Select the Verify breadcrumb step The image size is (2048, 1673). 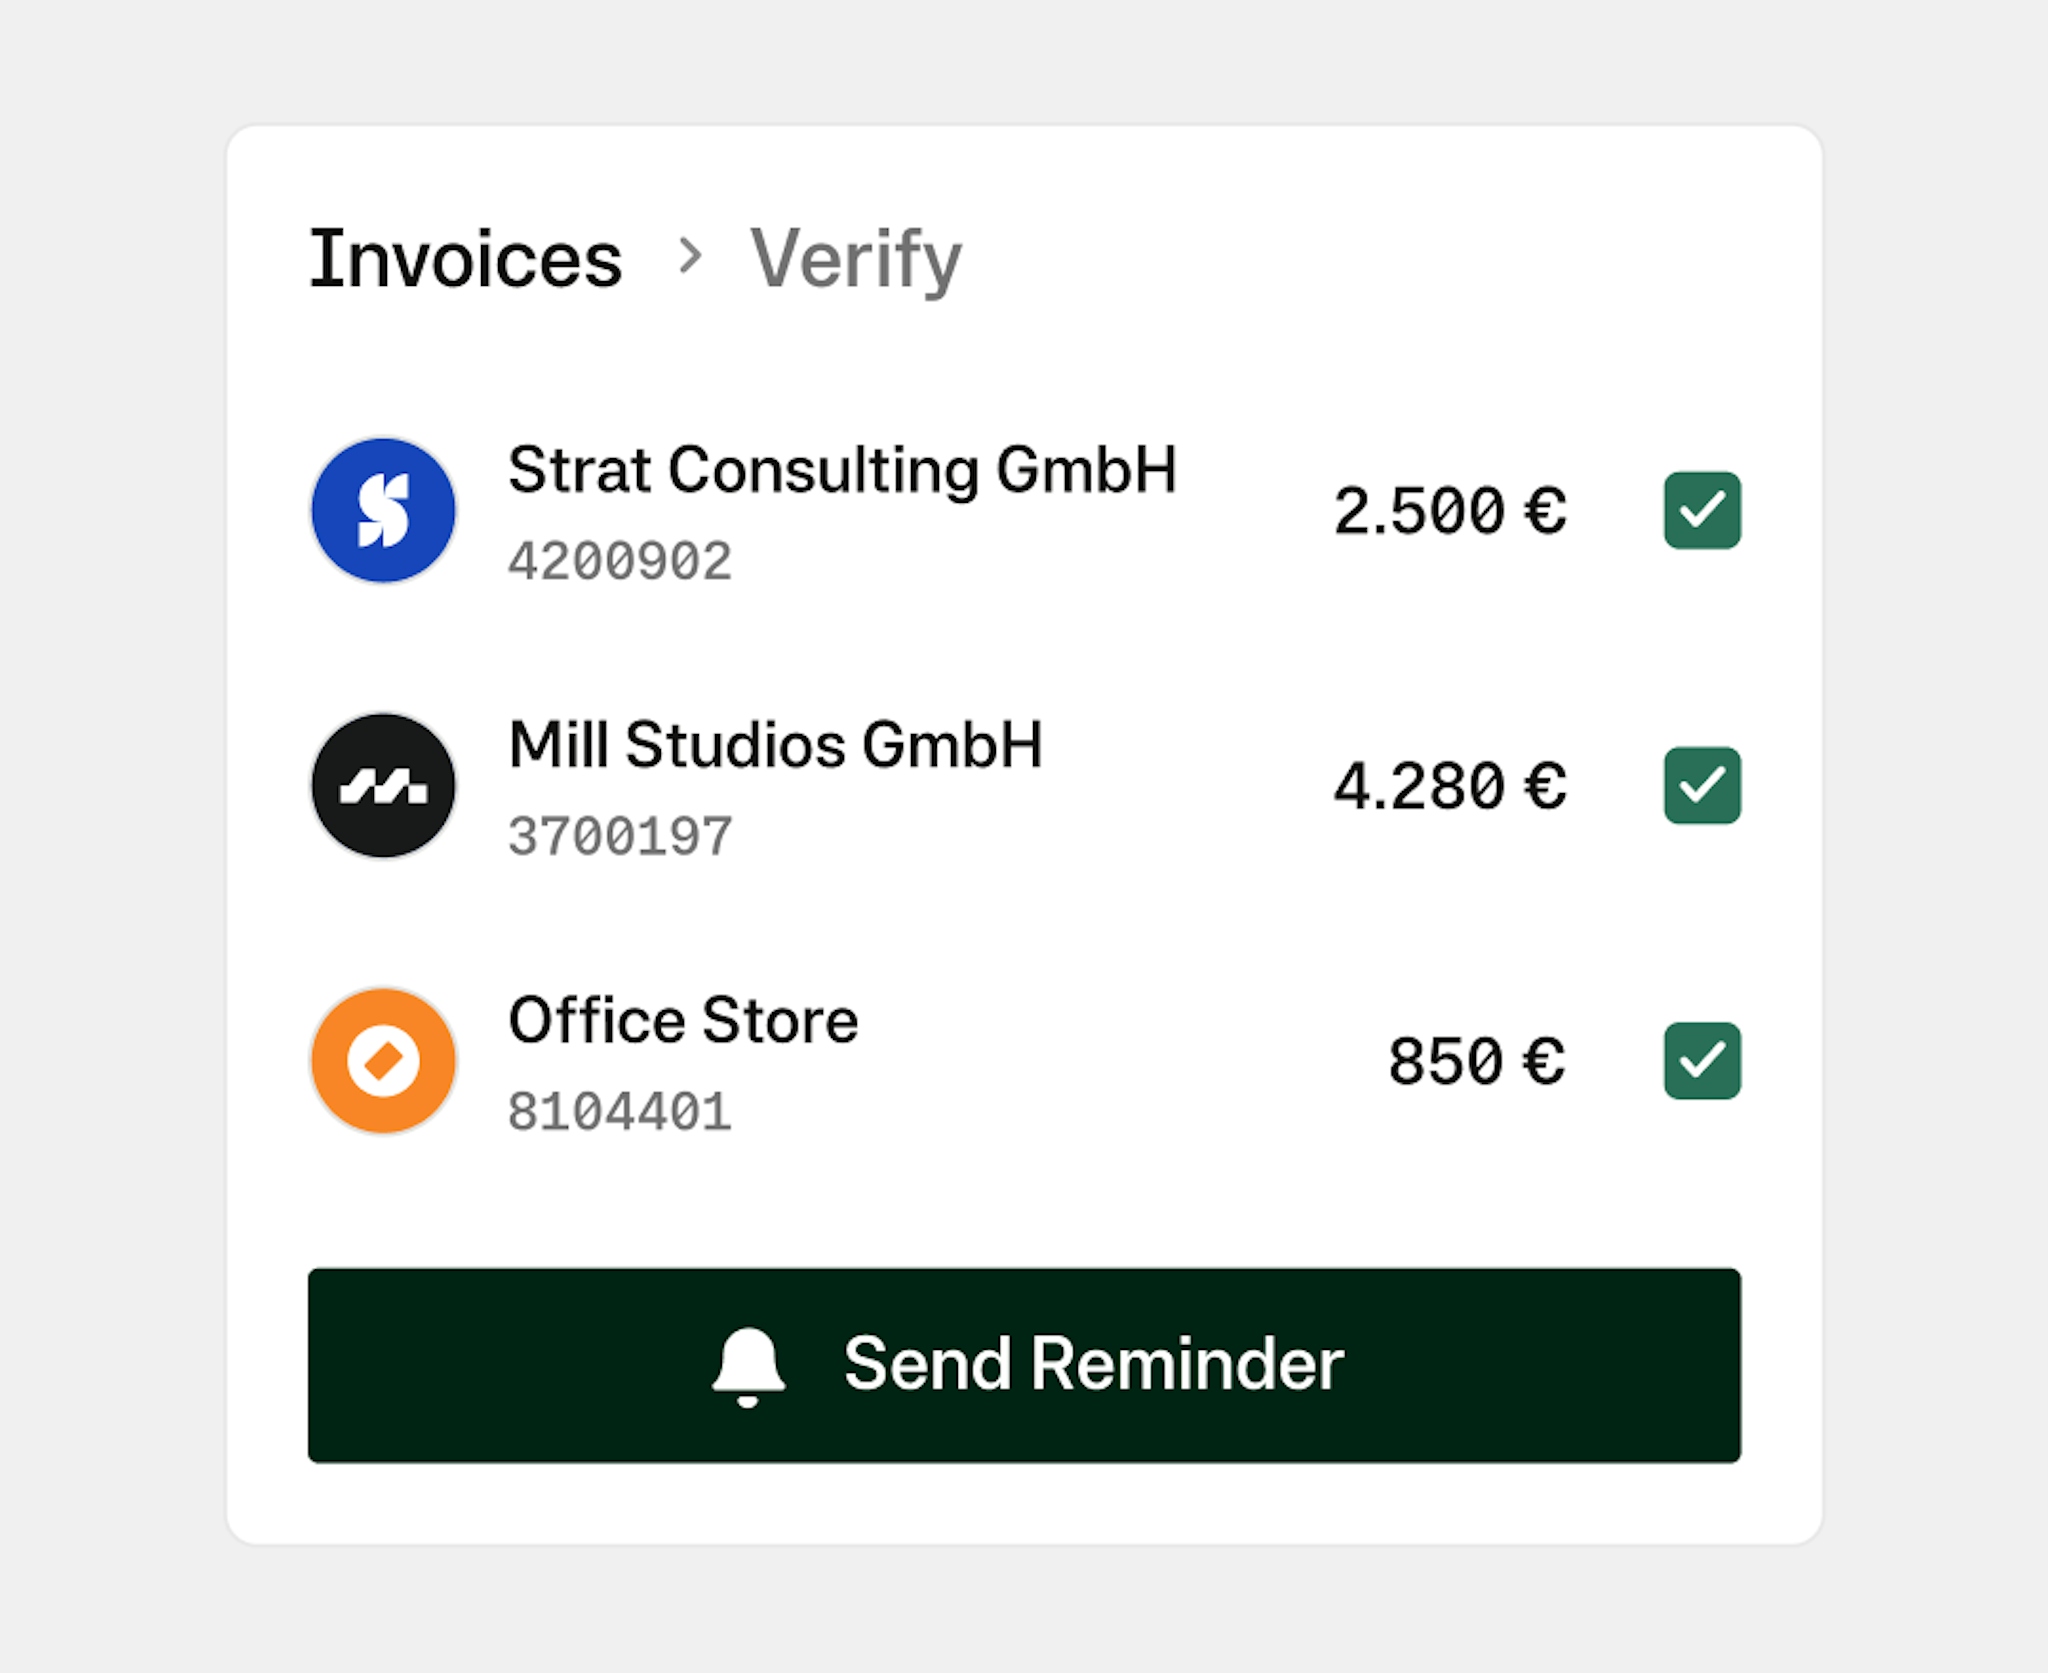(855, 259)
